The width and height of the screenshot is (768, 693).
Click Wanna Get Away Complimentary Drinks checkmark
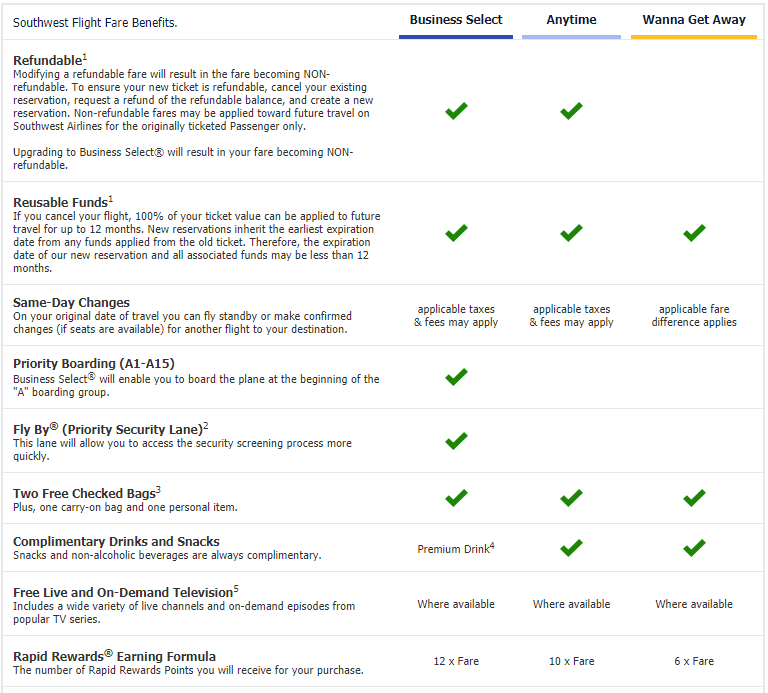(x=694, y=548)
